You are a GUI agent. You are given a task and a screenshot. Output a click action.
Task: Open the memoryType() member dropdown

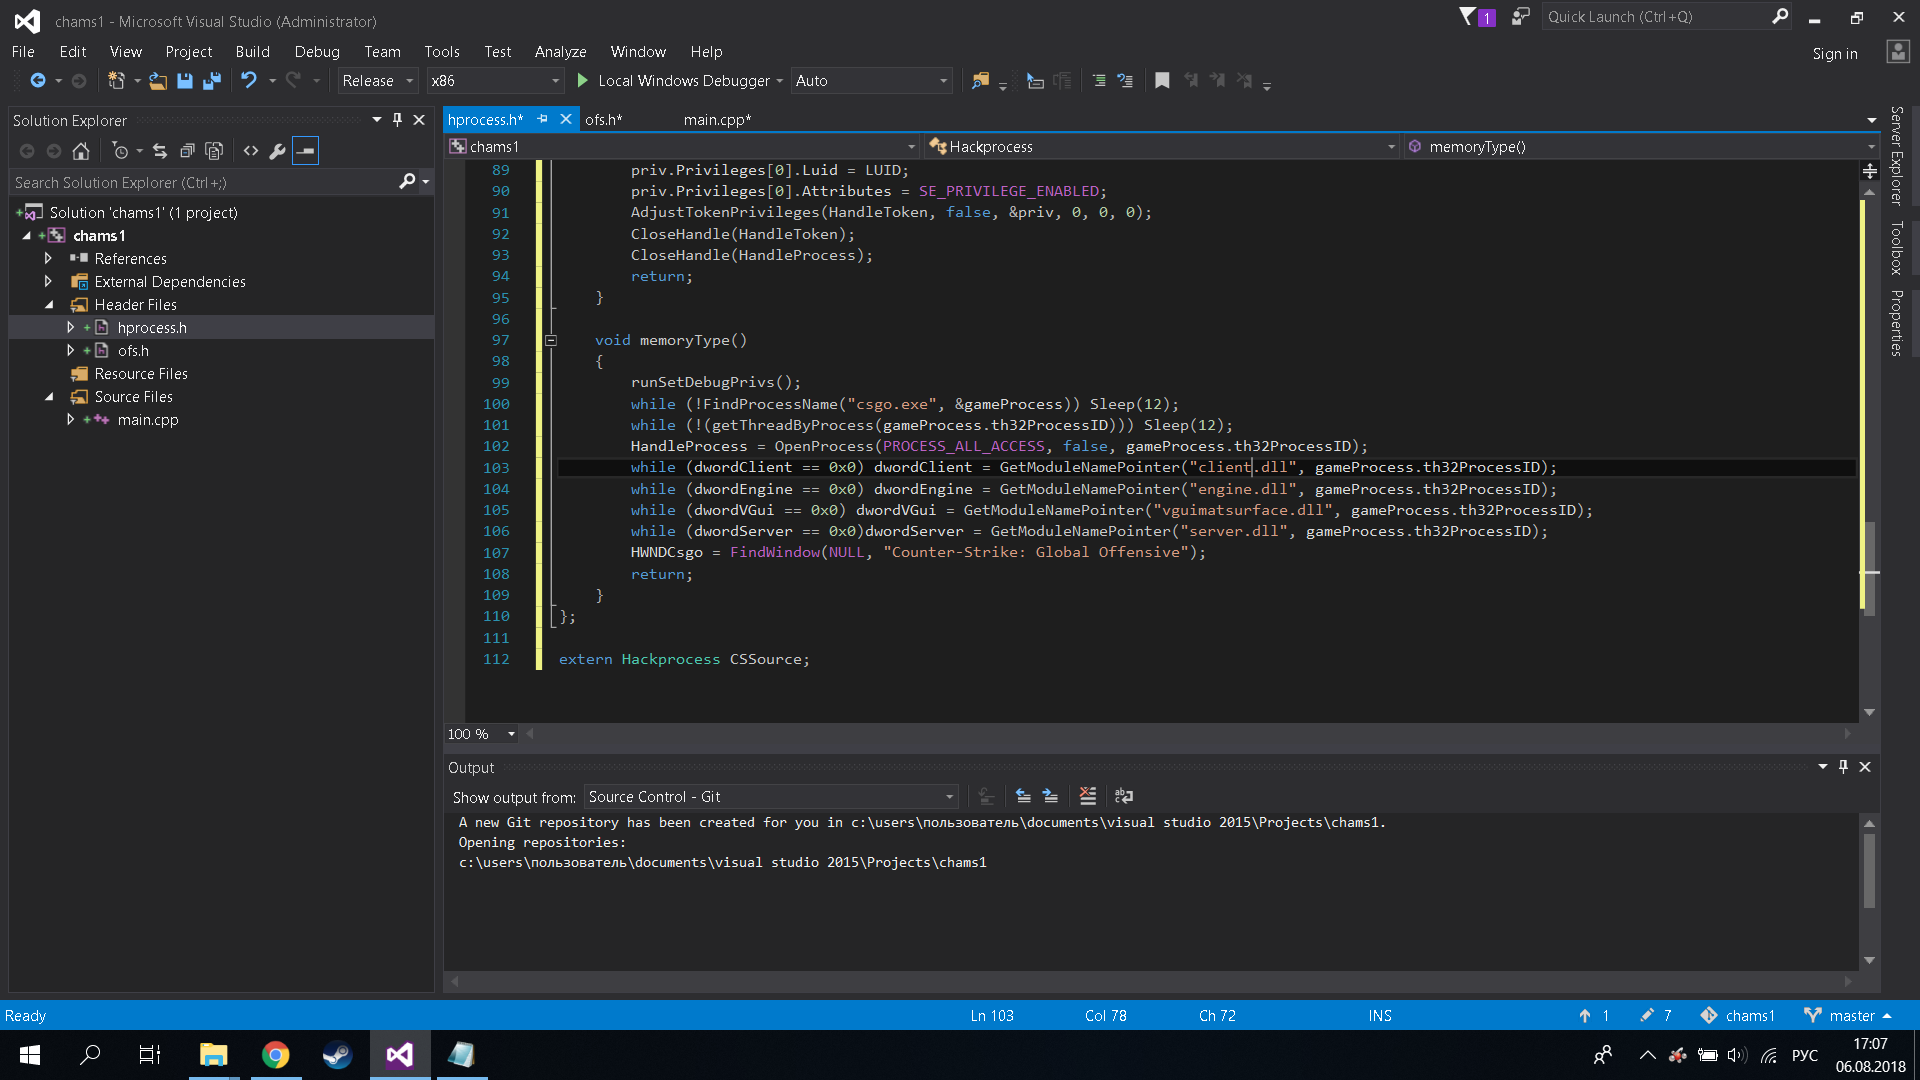[x=1871, y=147]
